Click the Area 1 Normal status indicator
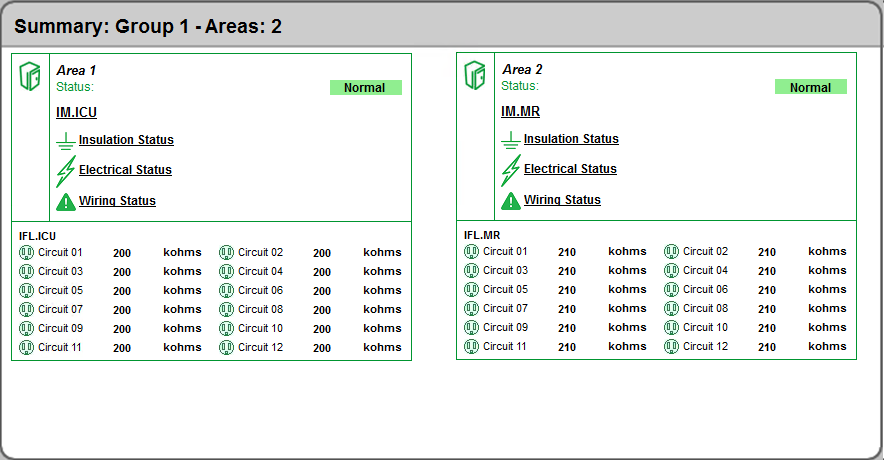Viewport: 884px width, 460px height. pyautogui.click(x=365, y=88)
